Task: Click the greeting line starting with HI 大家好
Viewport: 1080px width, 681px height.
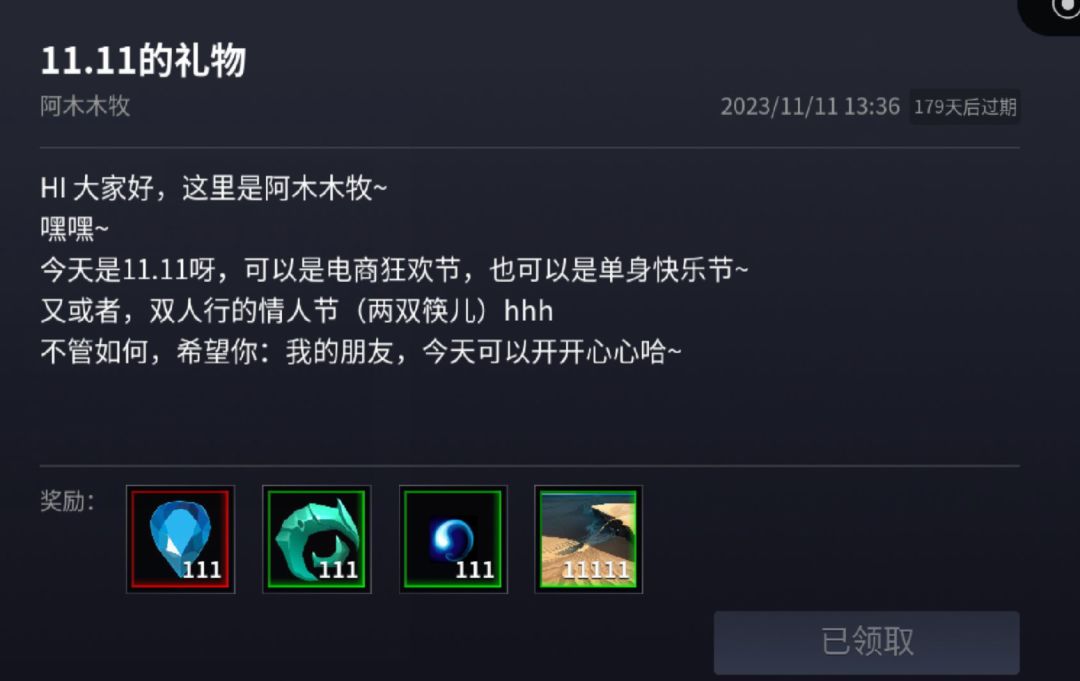Action: (x=214, y=188)
